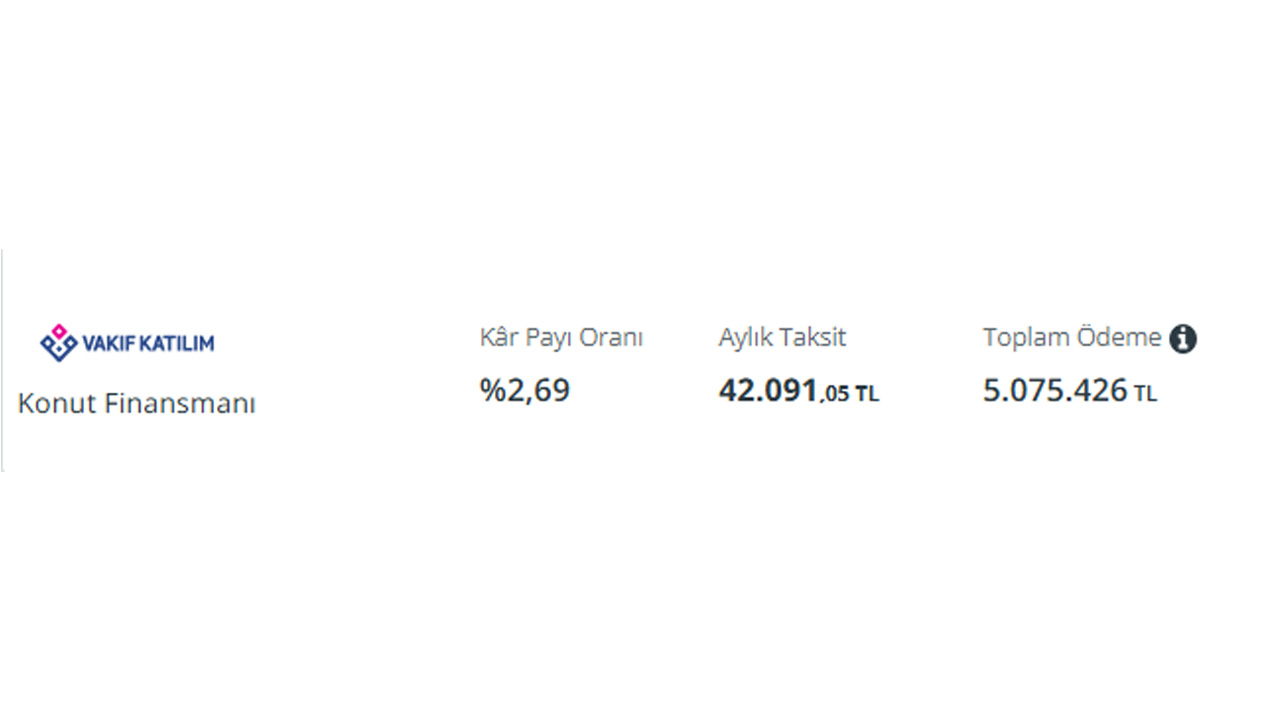Image resolution: width=1280 pixels, height=720 pixels.
Task: Select the 42.091 monthly installment amount
Action: pos(768,391)
